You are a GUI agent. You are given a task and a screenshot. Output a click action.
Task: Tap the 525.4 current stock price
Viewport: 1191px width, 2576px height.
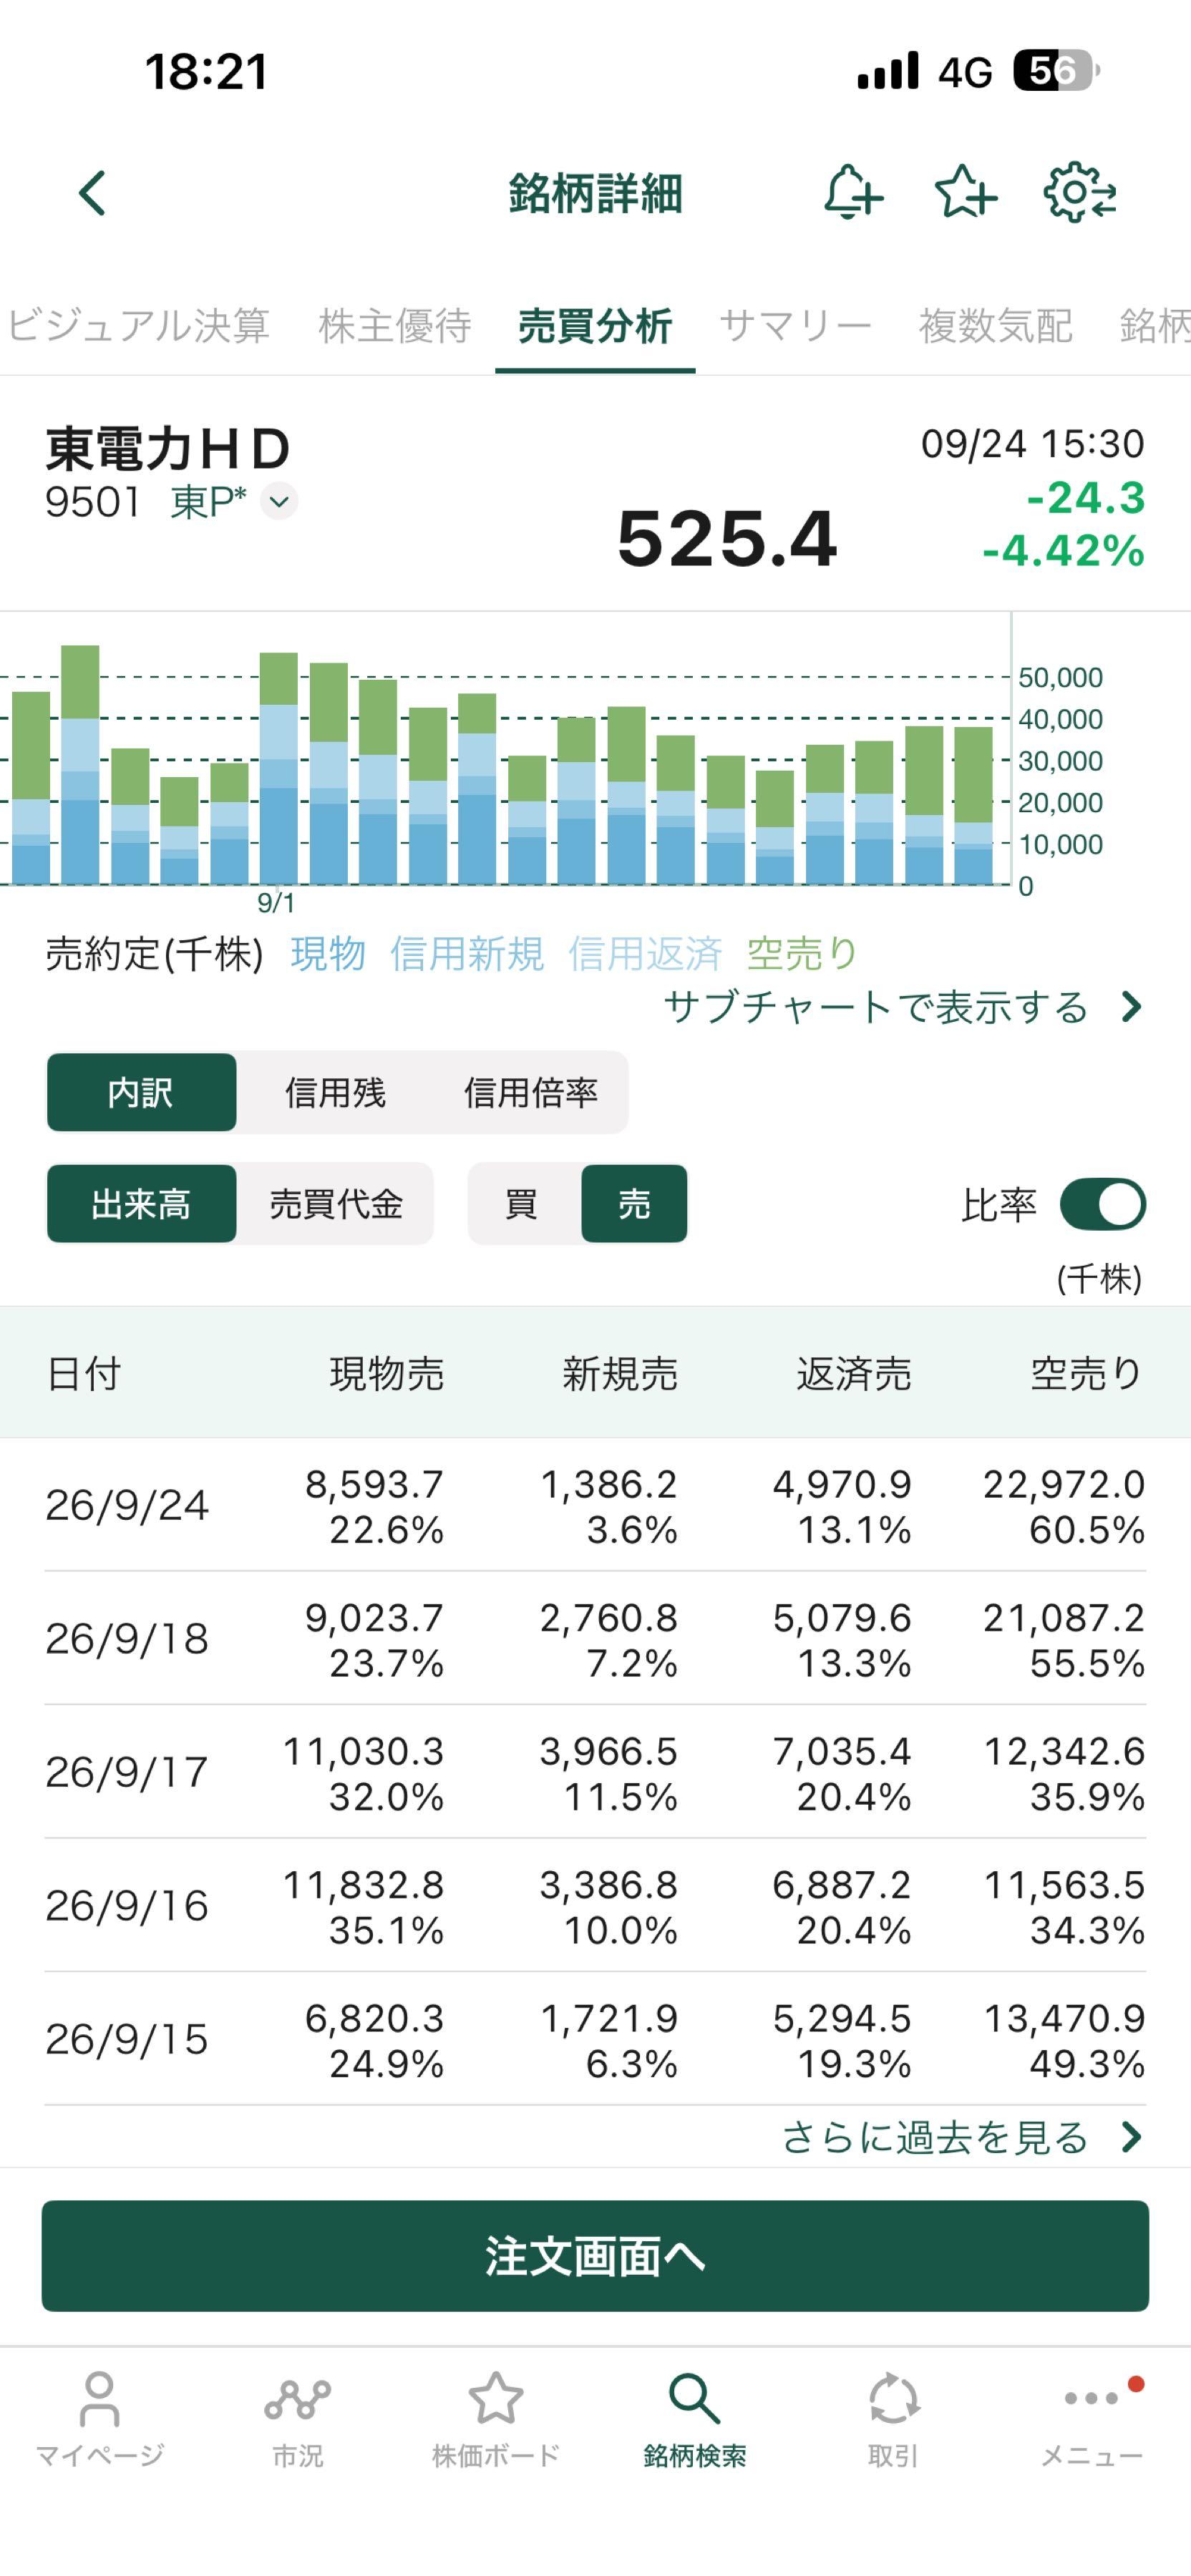point(727,539)
